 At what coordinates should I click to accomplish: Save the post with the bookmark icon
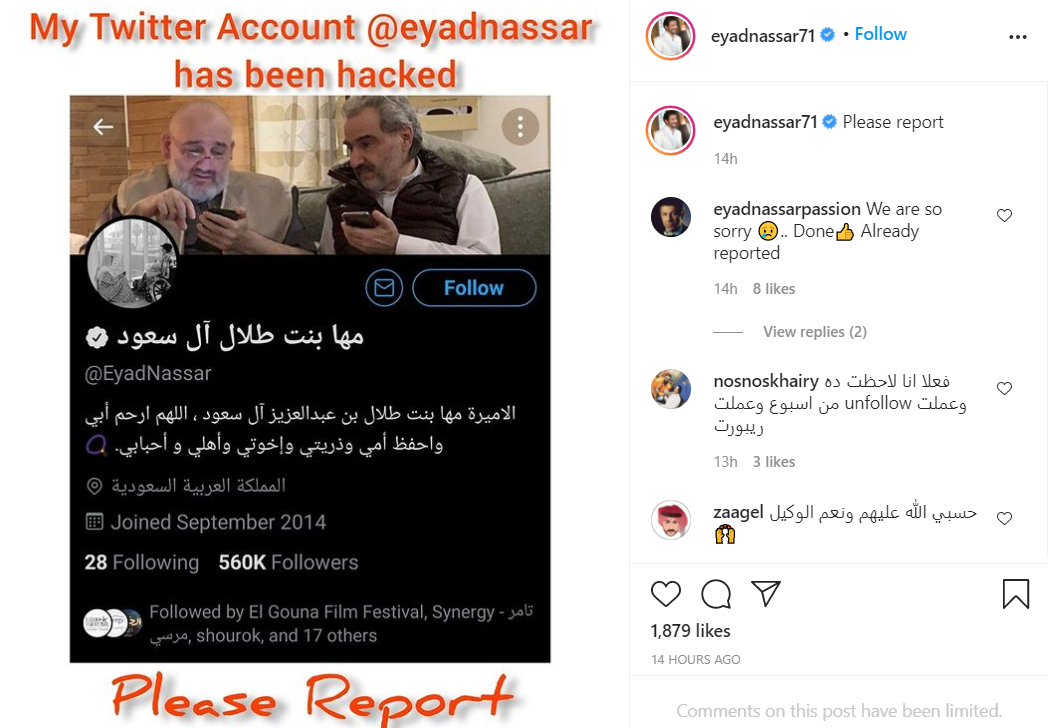coord(1015,594)
